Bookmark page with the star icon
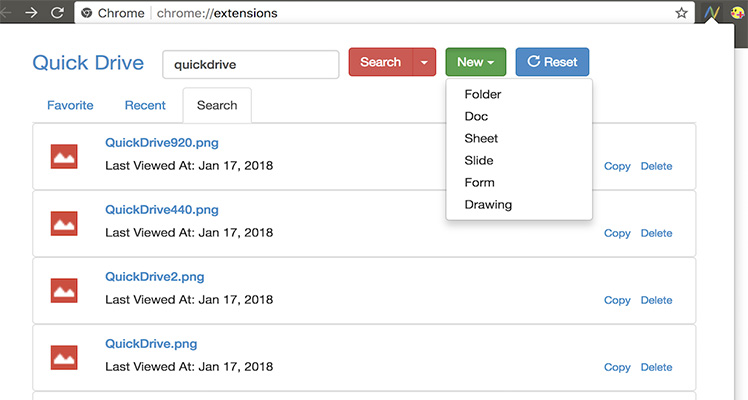Viewport: 748px width, 400px height. point(682,13)
